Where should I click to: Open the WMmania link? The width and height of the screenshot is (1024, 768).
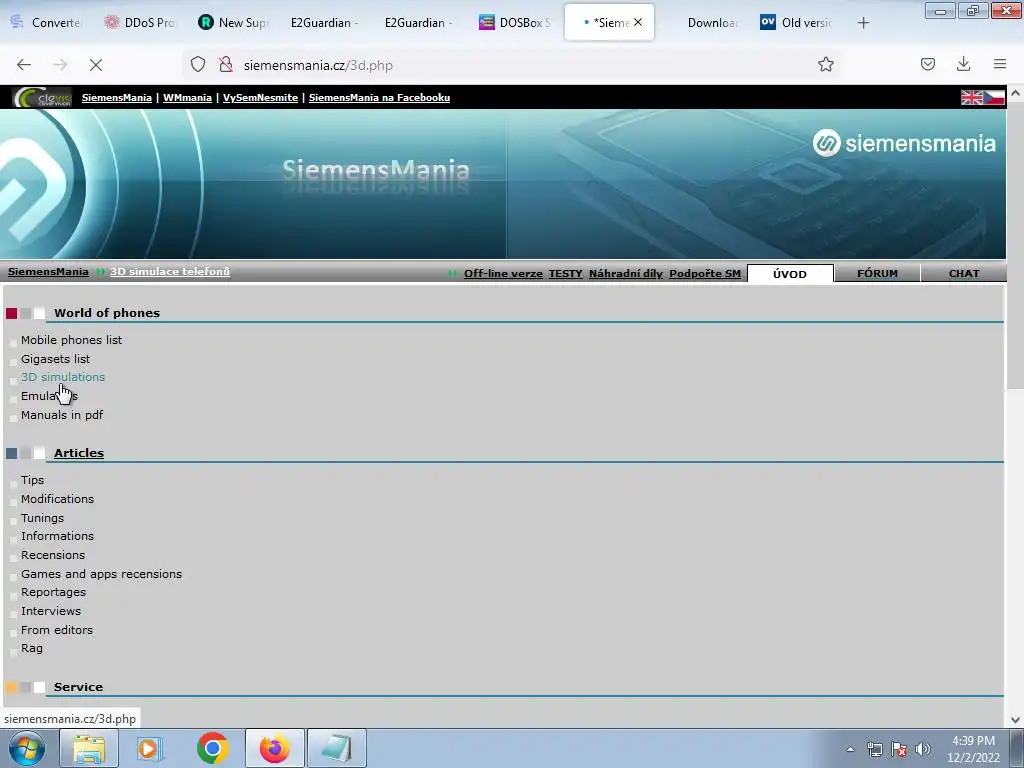tap(187, 97)
